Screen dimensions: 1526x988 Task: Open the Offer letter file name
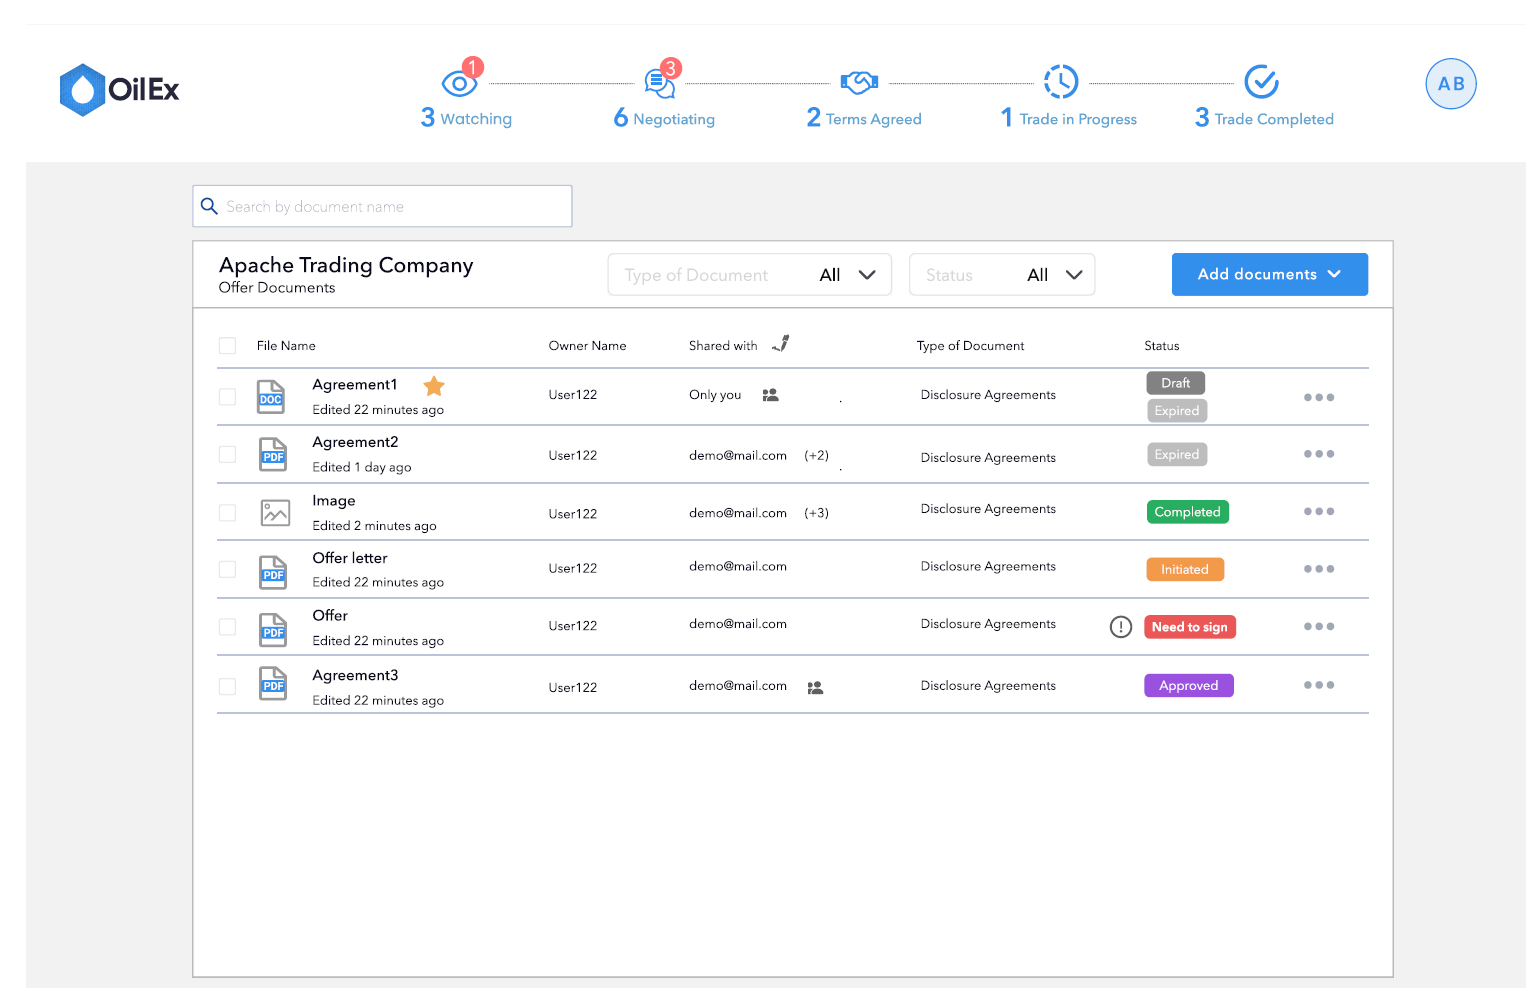point(350,558)
